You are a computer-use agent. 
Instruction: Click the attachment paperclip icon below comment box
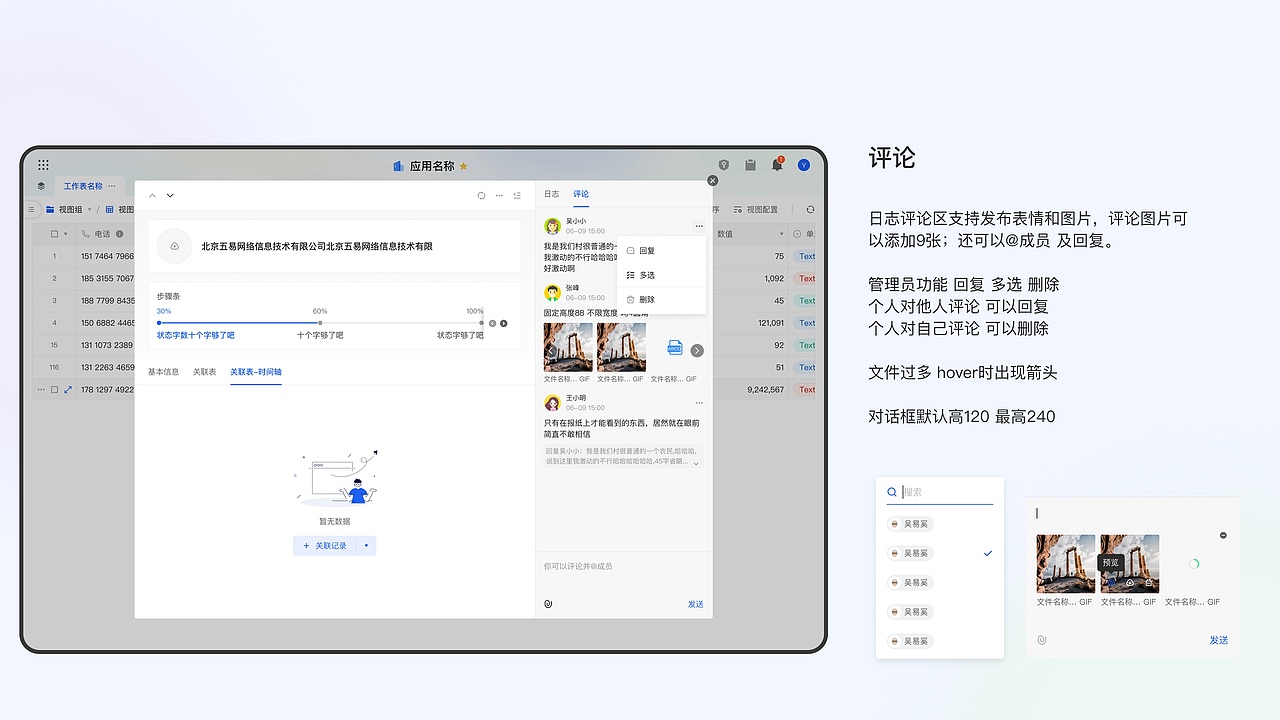[x=550, y=602]
